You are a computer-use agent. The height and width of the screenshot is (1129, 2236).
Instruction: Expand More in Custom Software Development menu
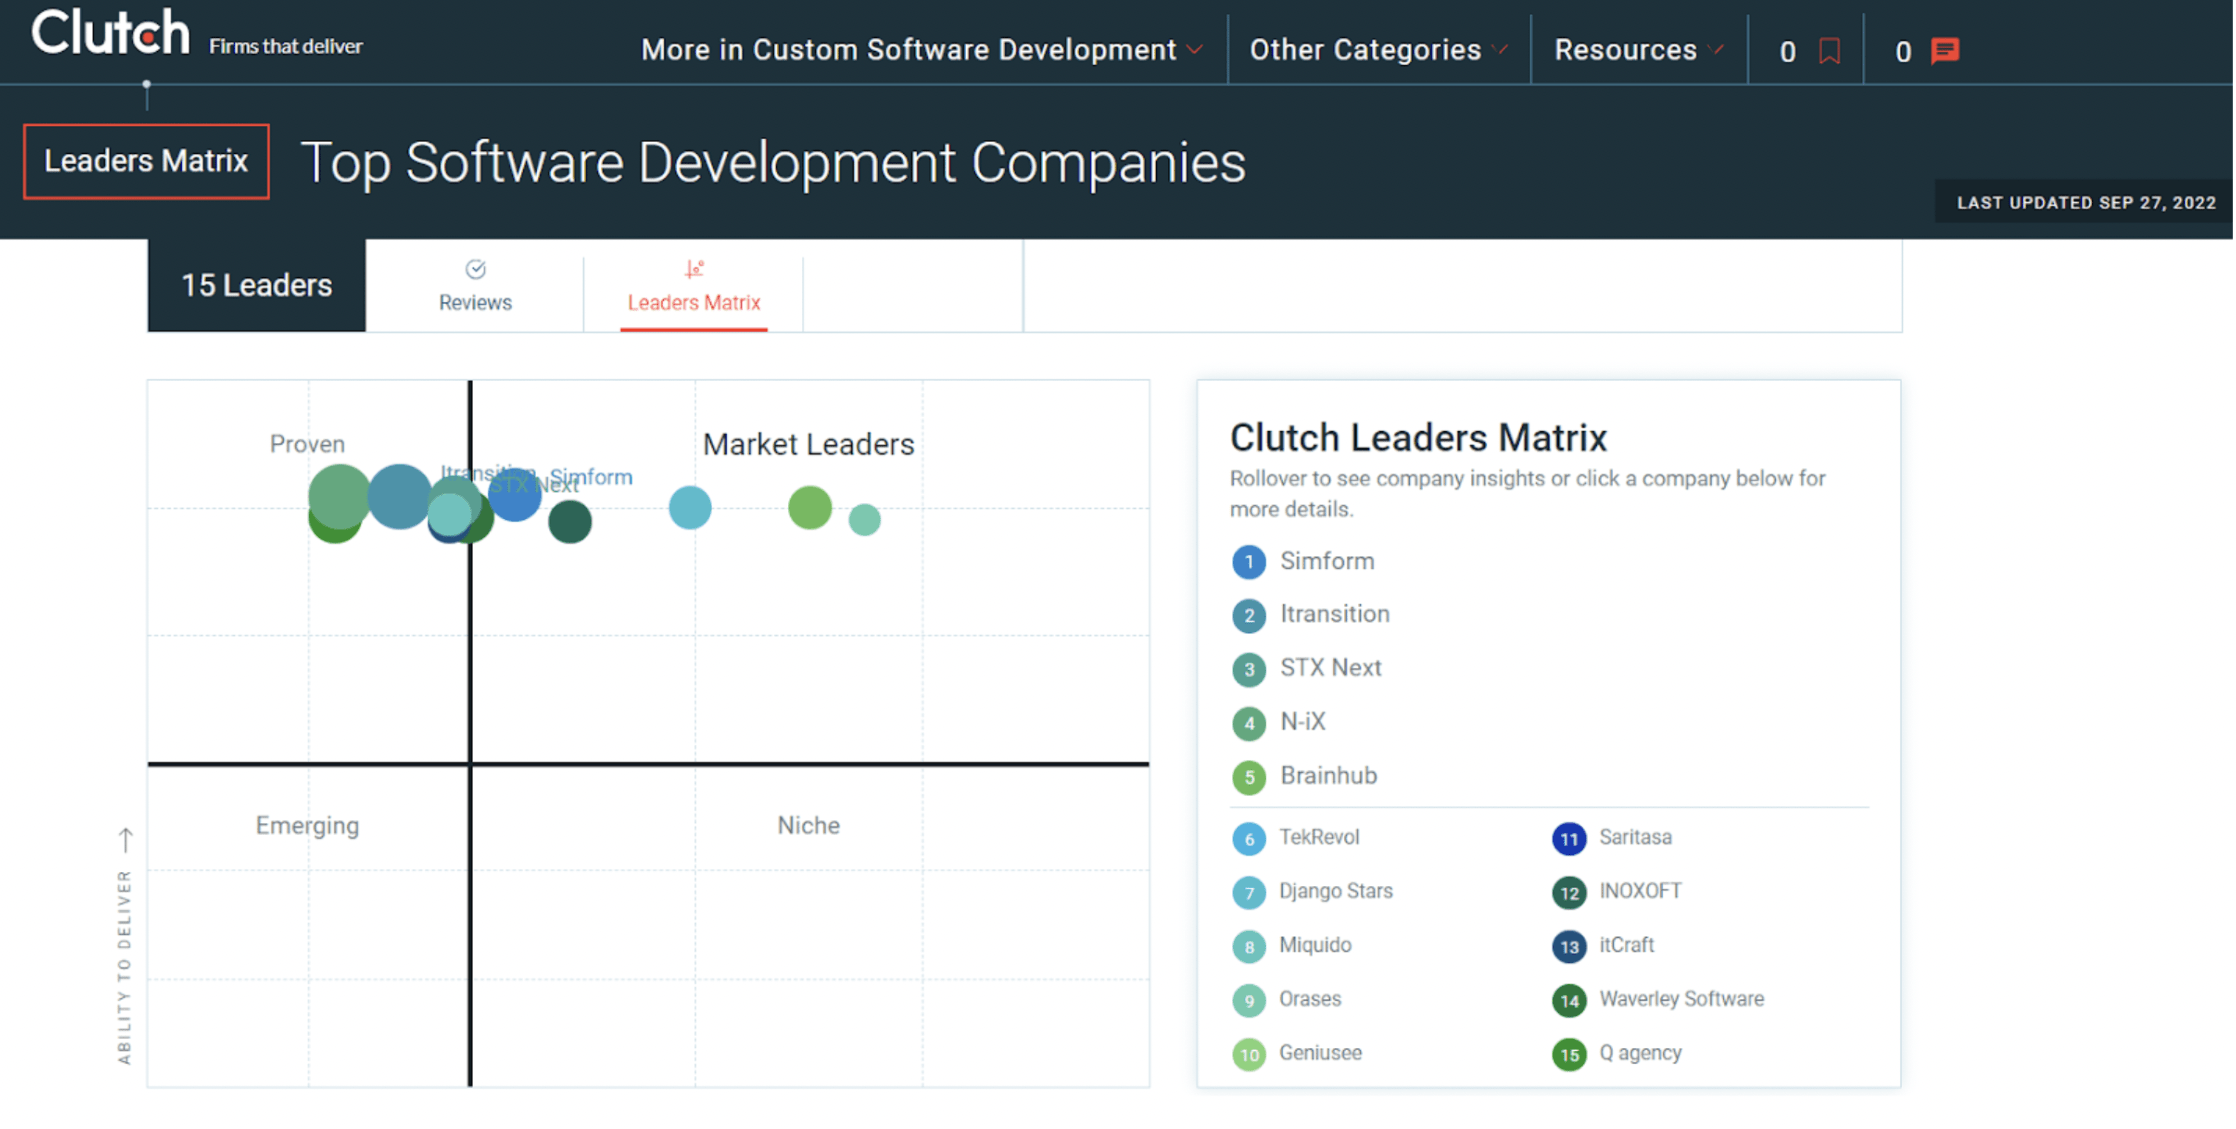[921, 50]
